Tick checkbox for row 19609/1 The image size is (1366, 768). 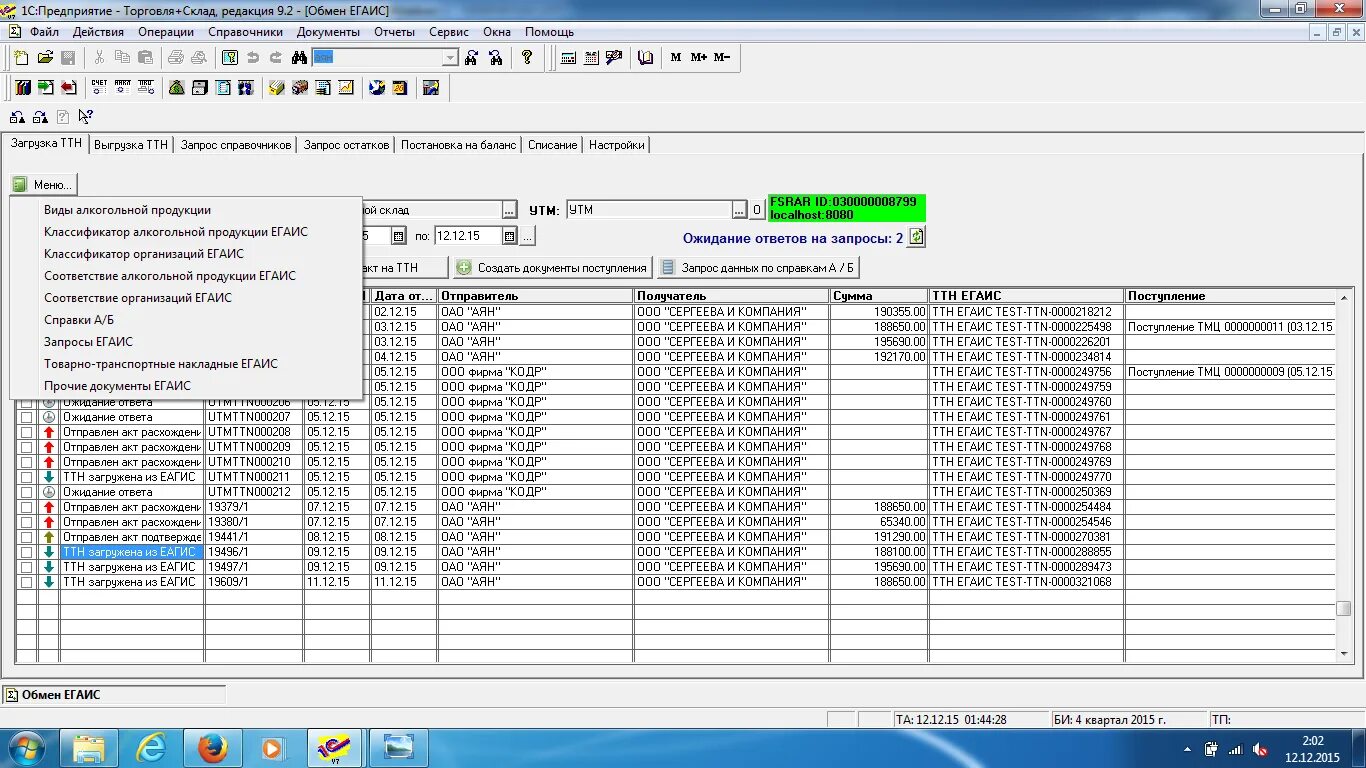tap(27, 582)
